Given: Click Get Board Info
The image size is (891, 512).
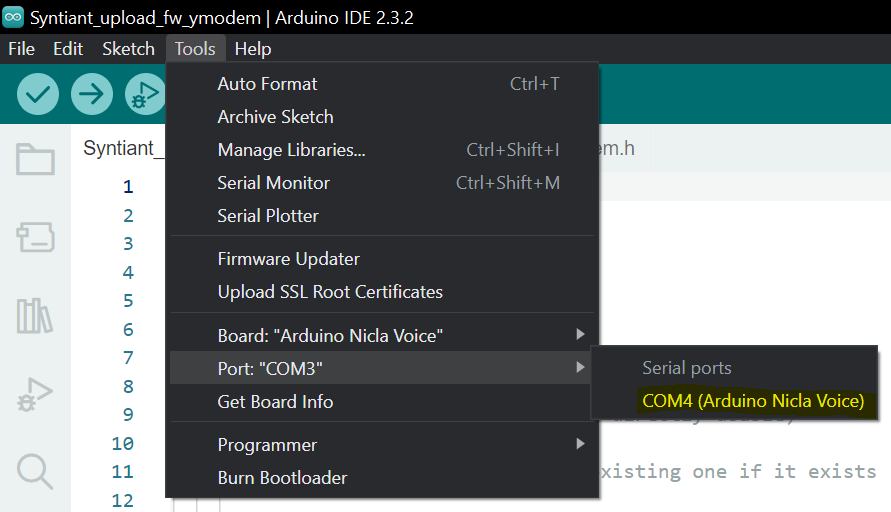Looking at the screenshot, I should point(275,402).
